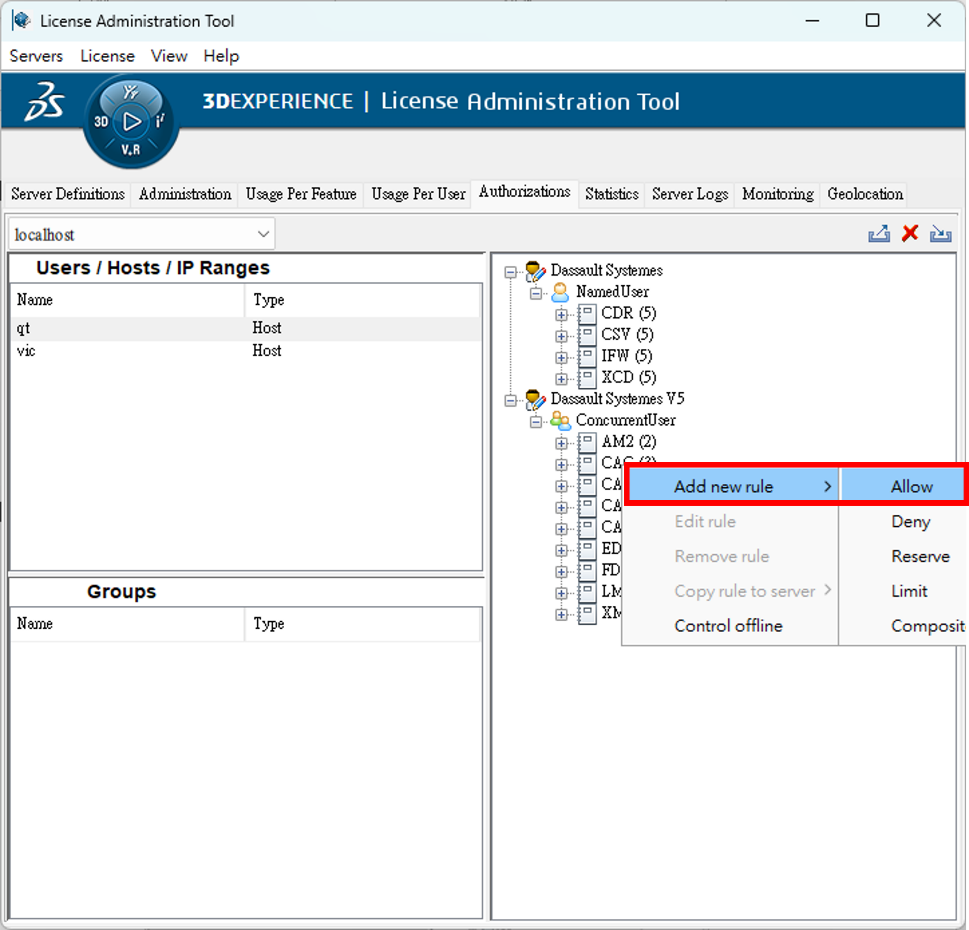Click the import authorizations icon
Screen dimensions: 969x930
pos(941,234)
